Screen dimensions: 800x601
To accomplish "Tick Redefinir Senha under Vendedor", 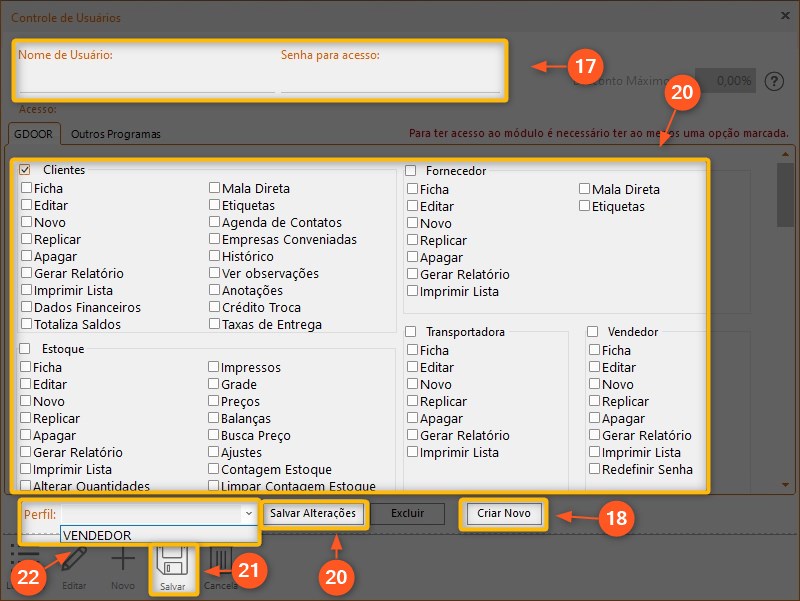I will coord(594,469).
